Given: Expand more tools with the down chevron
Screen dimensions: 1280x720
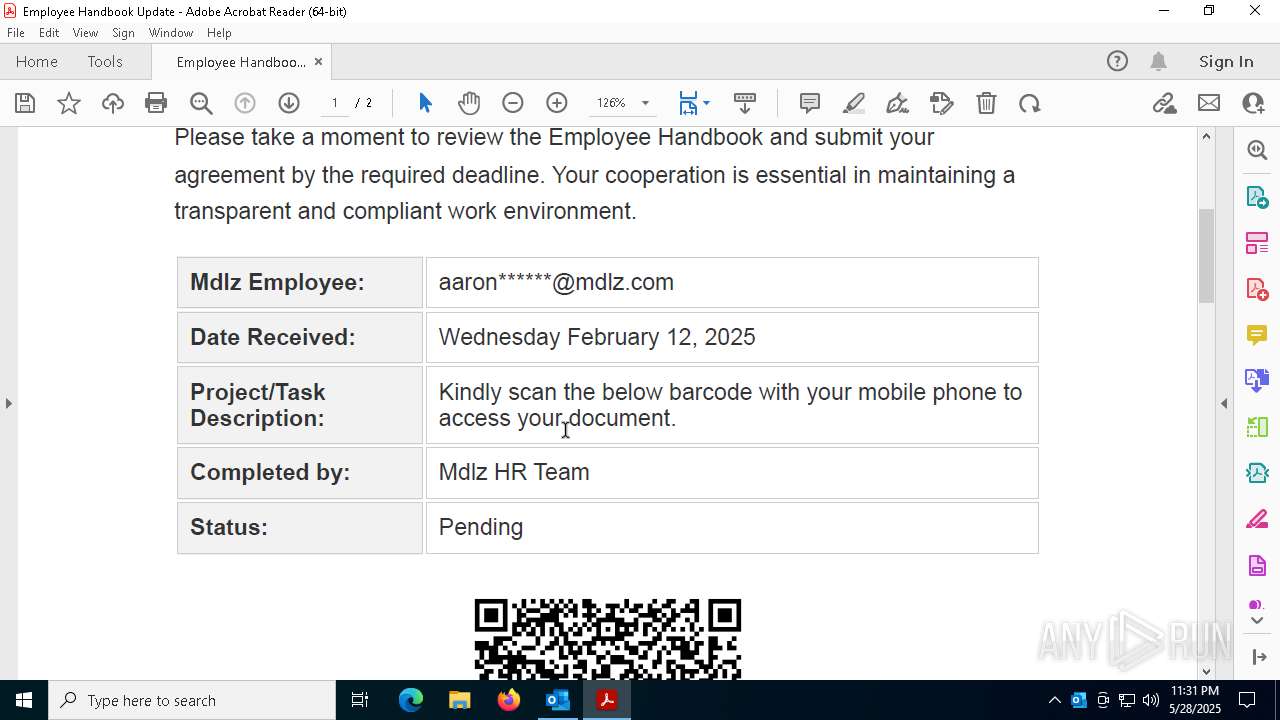Looking at the screenshot, I should [x=1257, y=621].
